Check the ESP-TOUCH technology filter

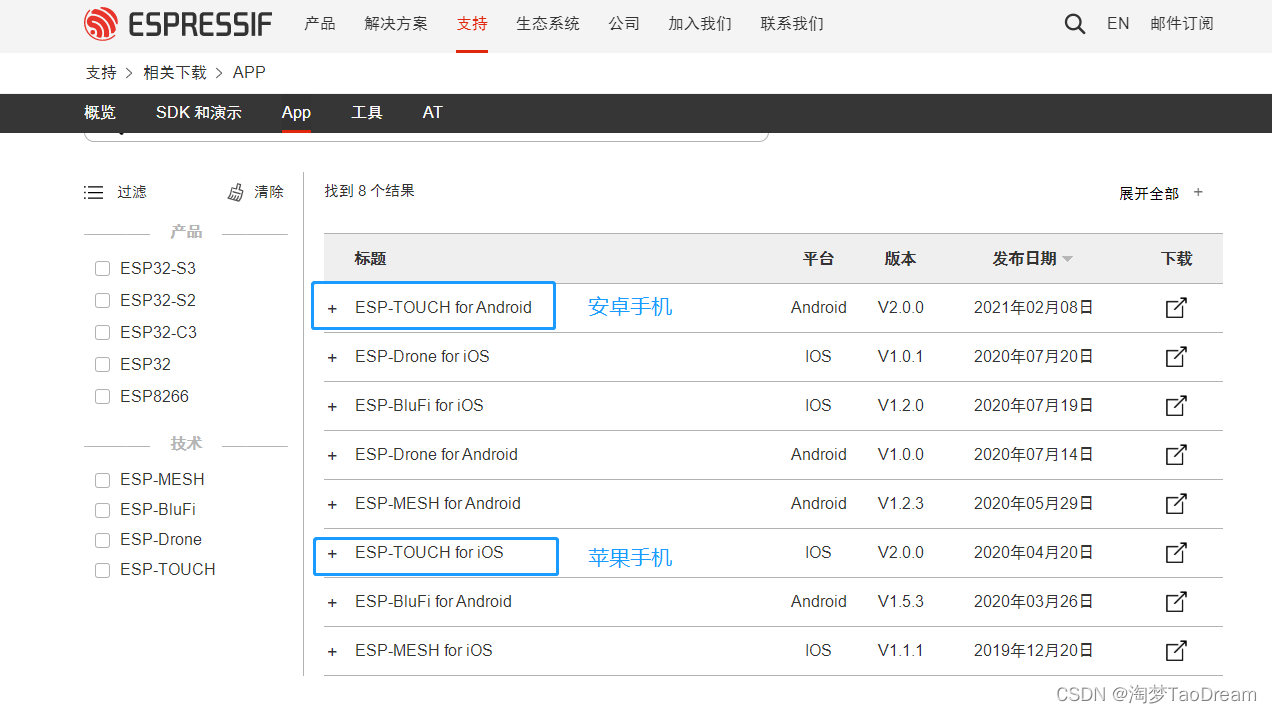click(102, 570)
